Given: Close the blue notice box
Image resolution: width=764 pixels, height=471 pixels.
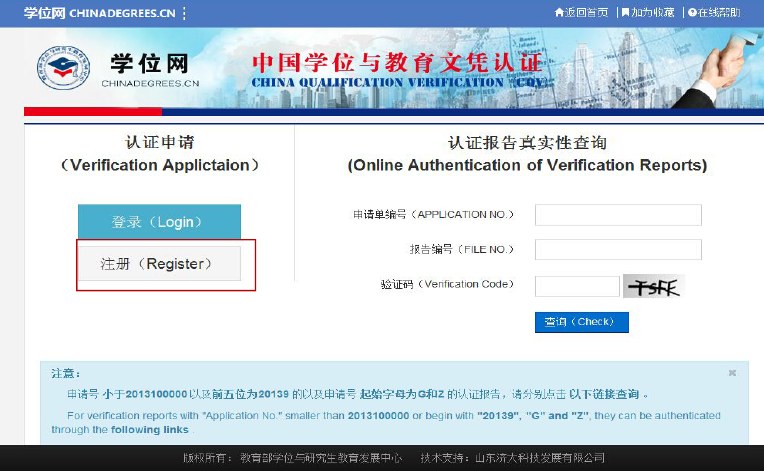Looking at the screenshot, I should pyautogui.click(x=732, y=373).
